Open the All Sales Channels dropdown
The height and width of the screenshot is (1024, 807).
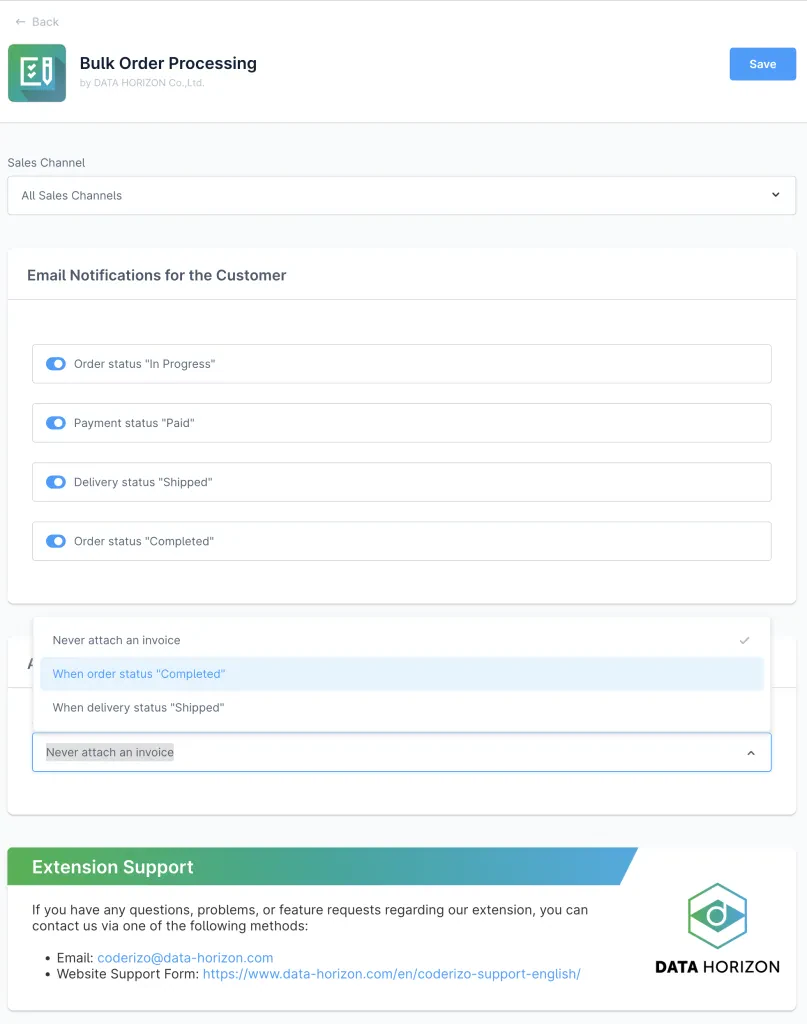(x=400, y=196)
